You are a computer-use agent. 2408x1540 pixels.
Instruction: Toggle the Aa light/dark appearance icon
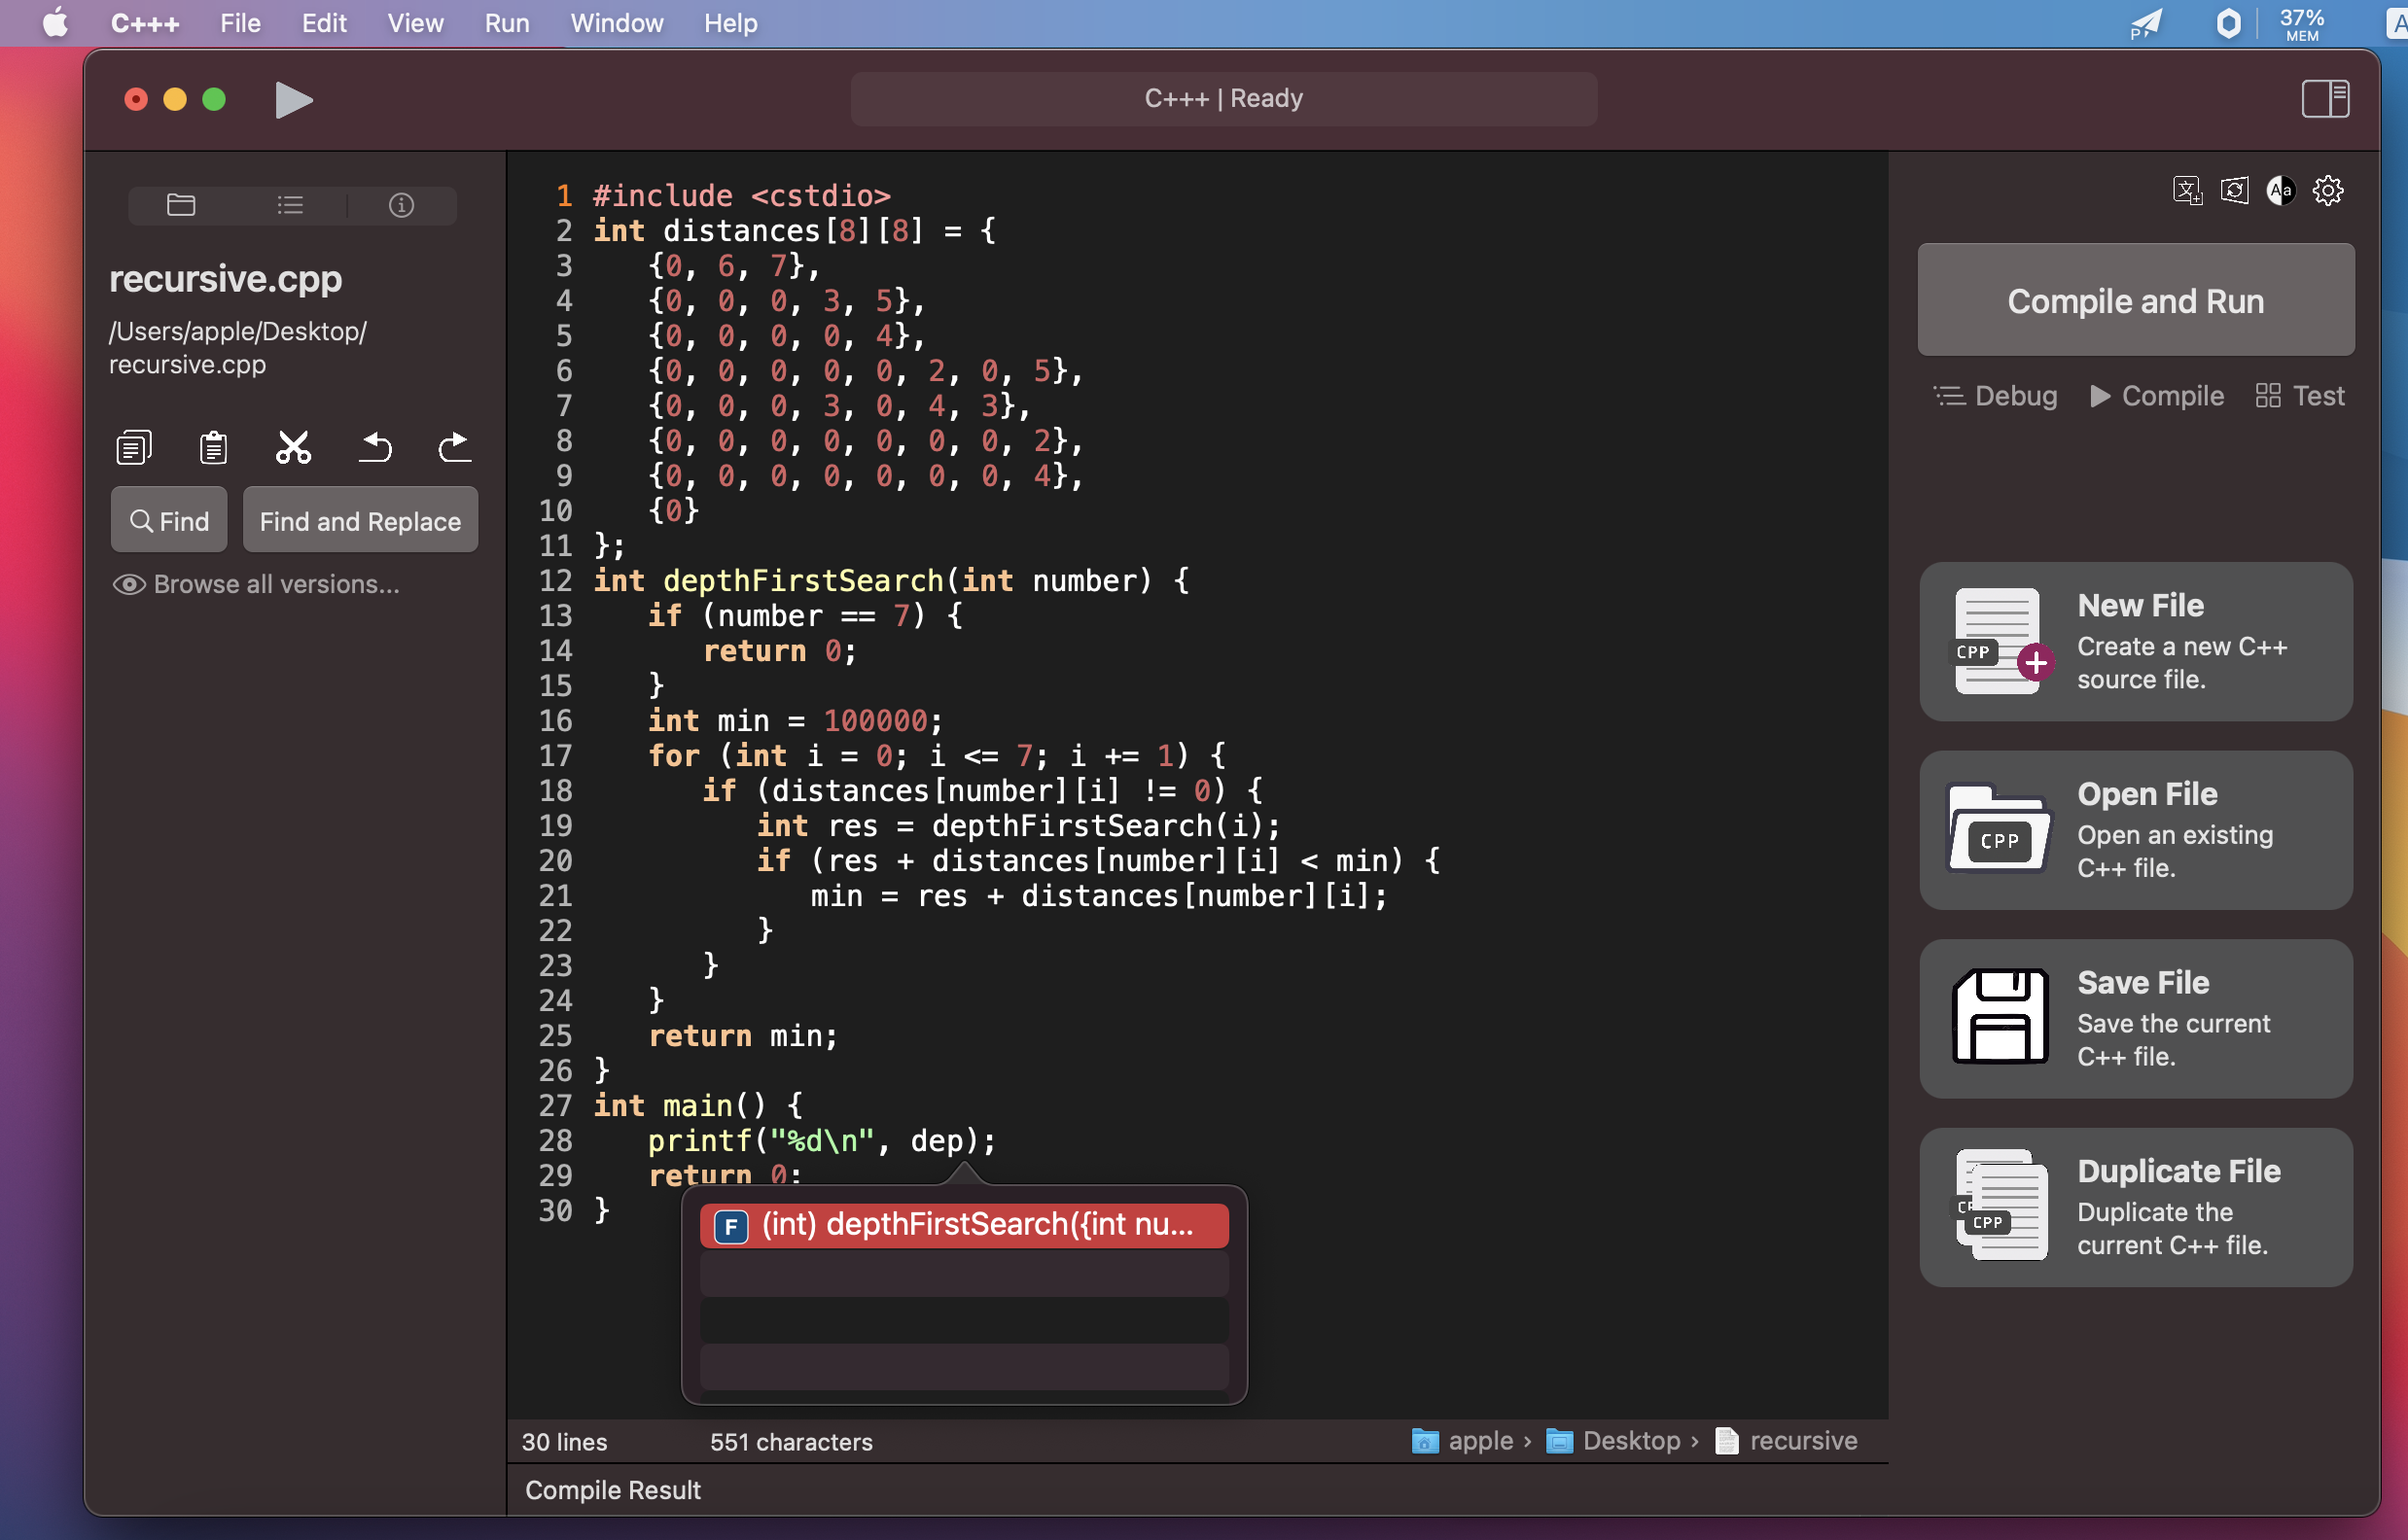point(2280,190)
